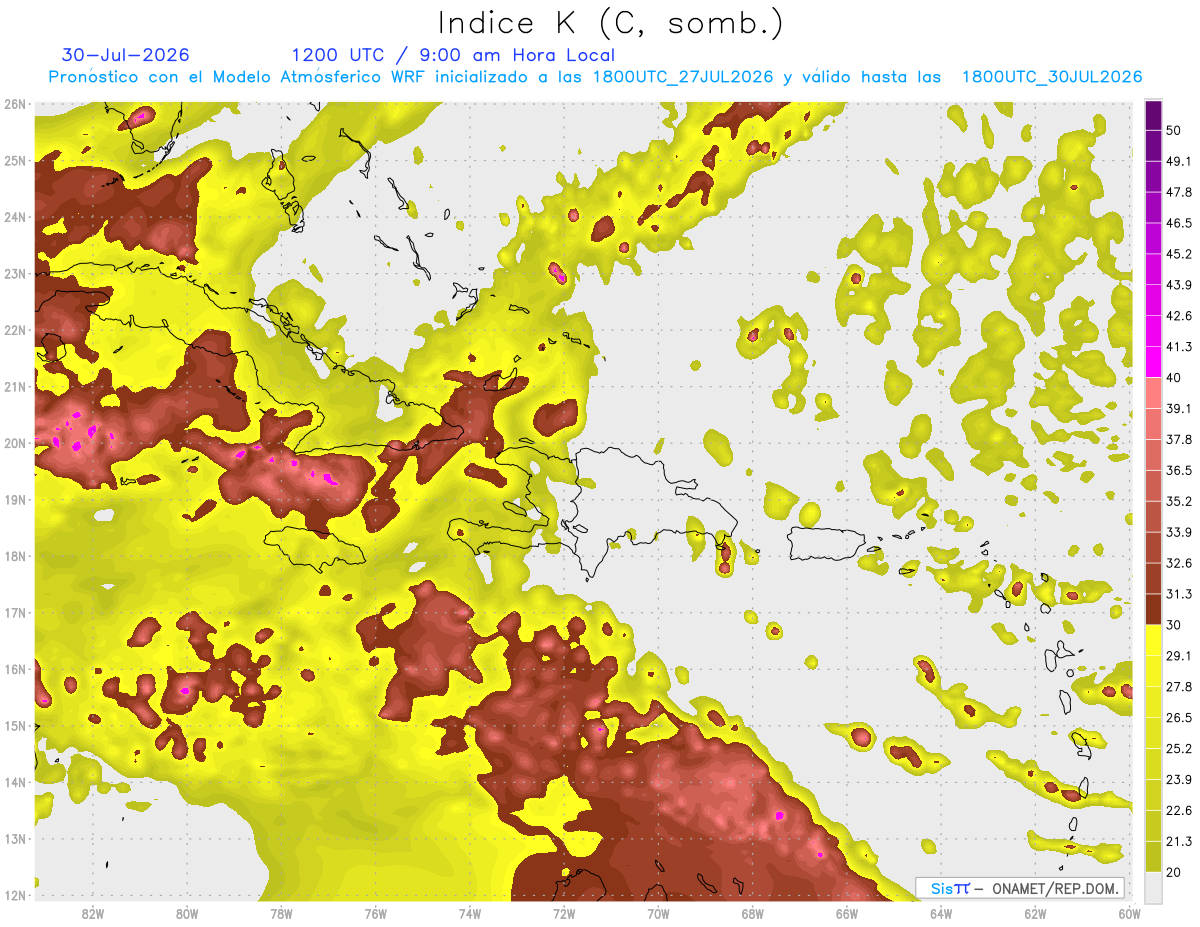Click the colorbar value 22.6
The height and width of the screenshot is (927, 1200).
coord(1179,811)
